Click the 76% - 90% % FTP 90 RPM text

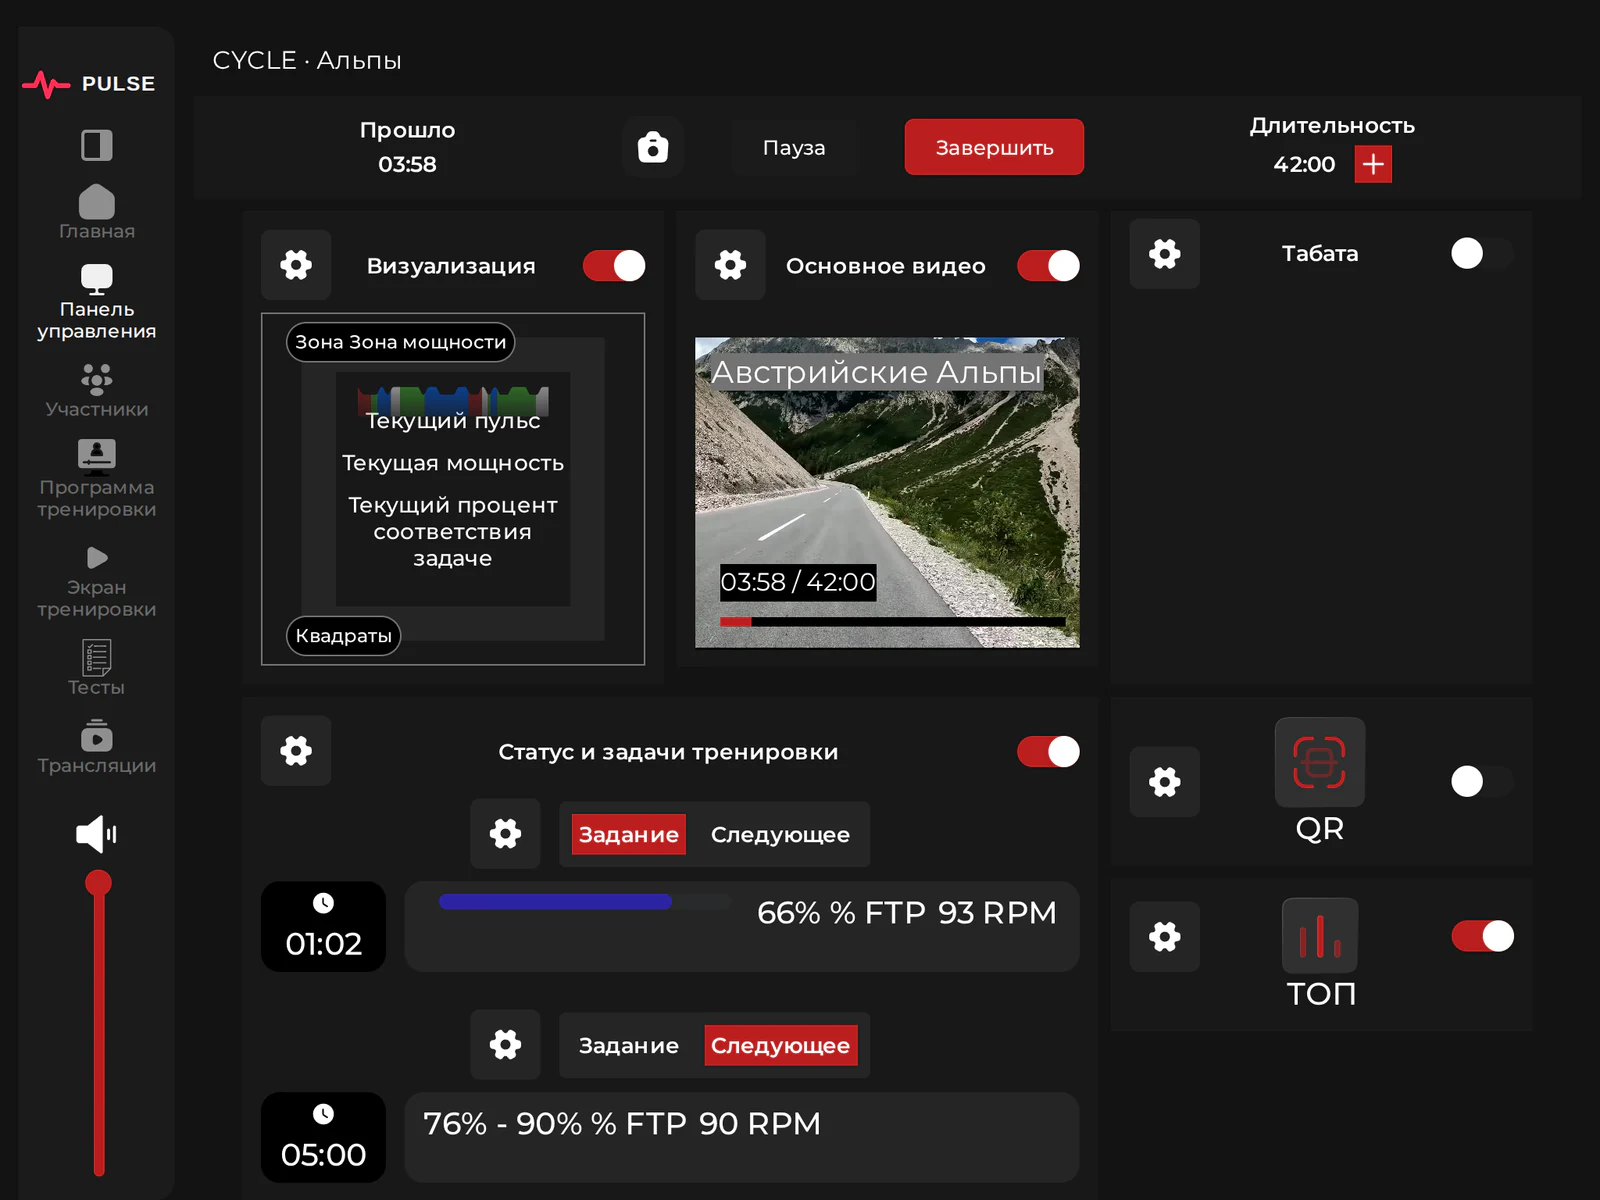click(622, 1124)
